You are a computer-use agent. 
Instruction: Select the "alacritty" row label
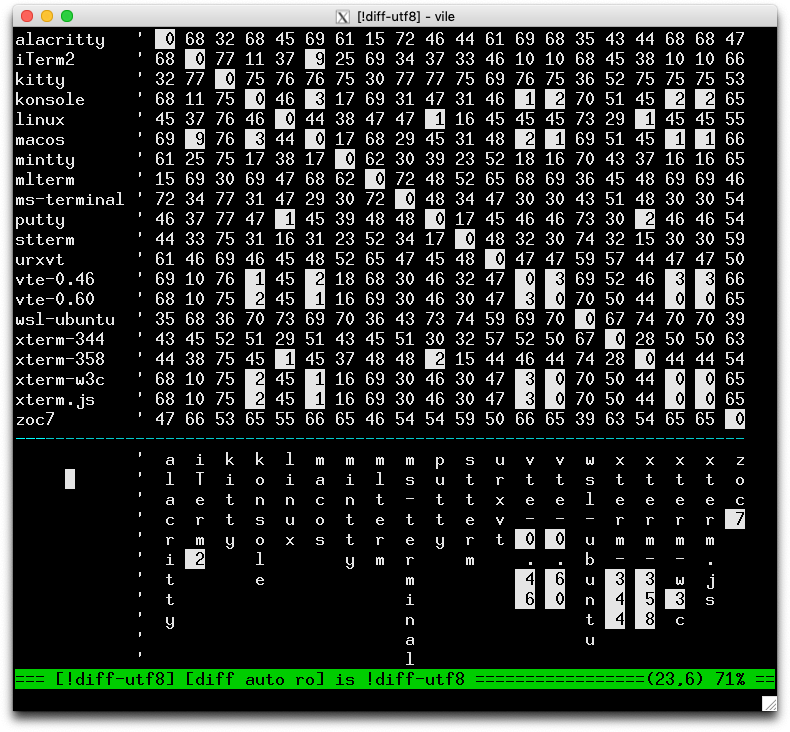[60, 40]
